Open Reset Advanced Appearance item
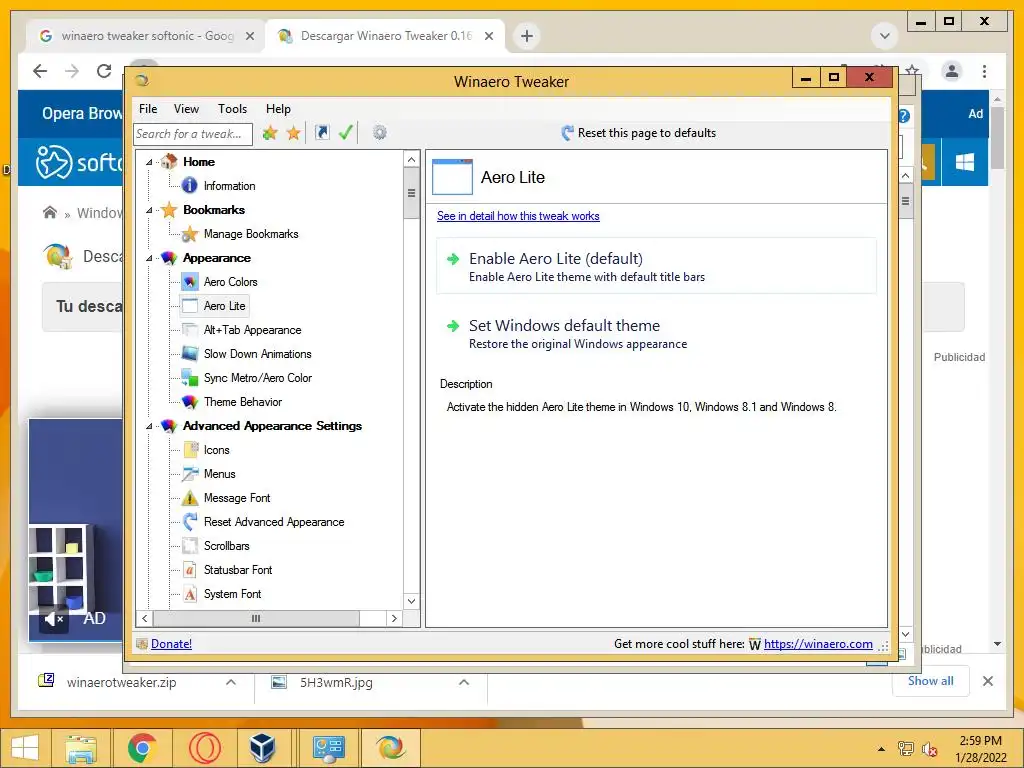This screenshot has width=1024, height=768. click(274, 522)
